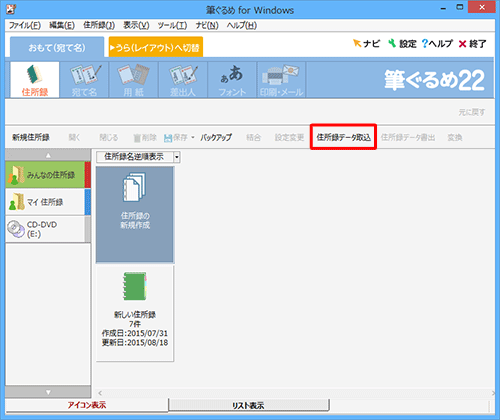Open the ファイル(F) menu
This screenshot has height=420, width=500.
click(x=25, y=25)
